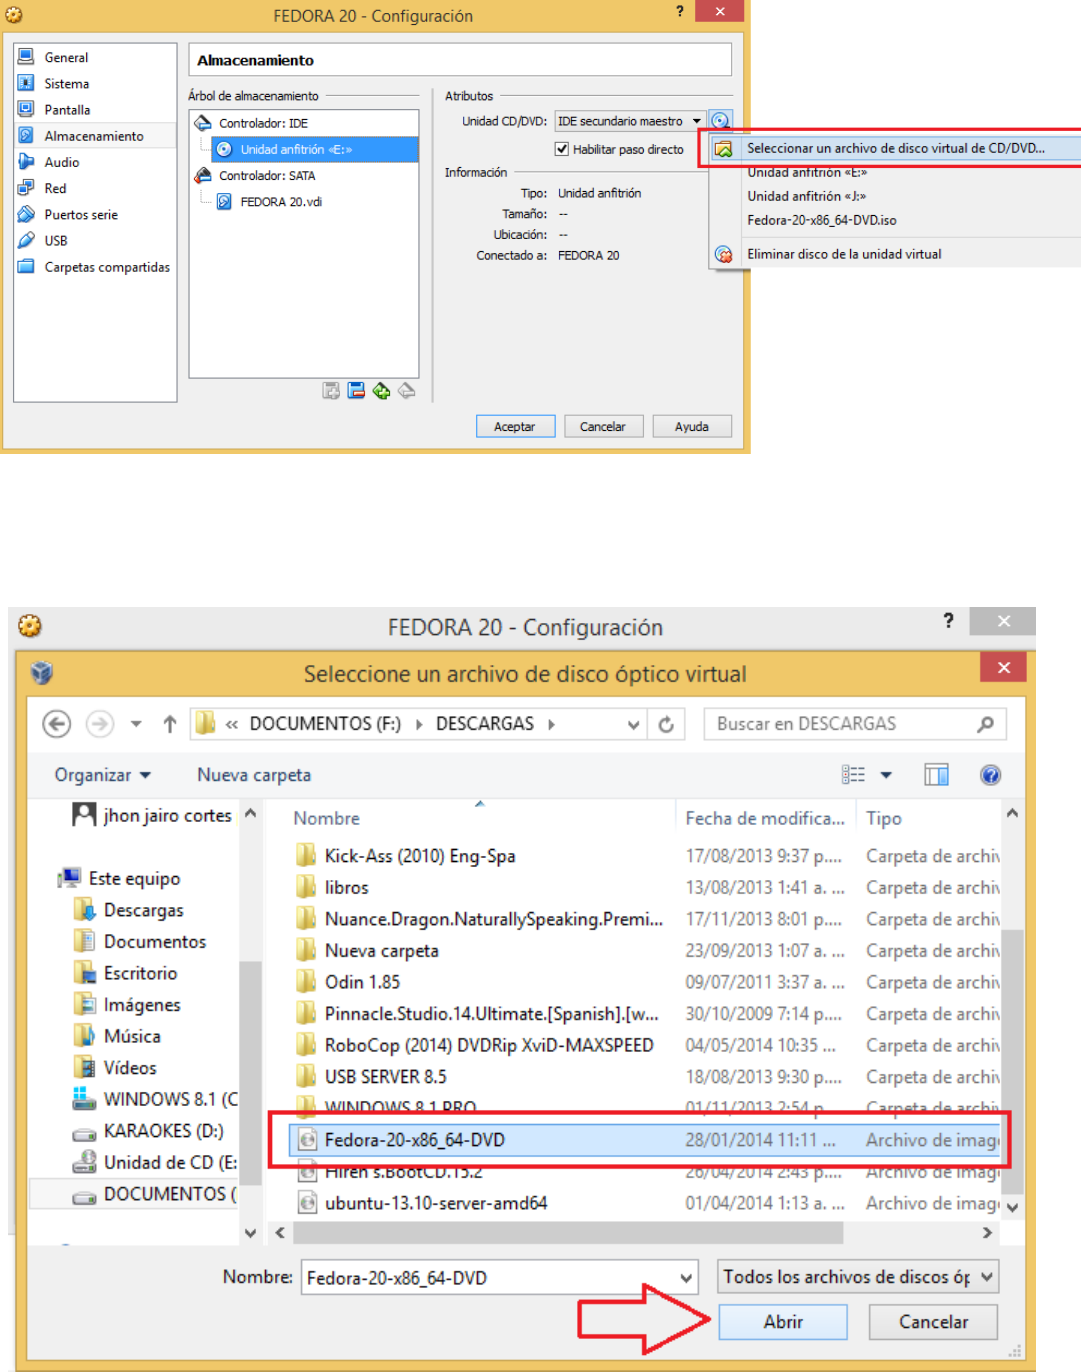This screenshot has height=1372, width=1081.
Task: Open the Unidad CD/DVD IDE secundario maestro dropdown
Action: pos(630,121)
